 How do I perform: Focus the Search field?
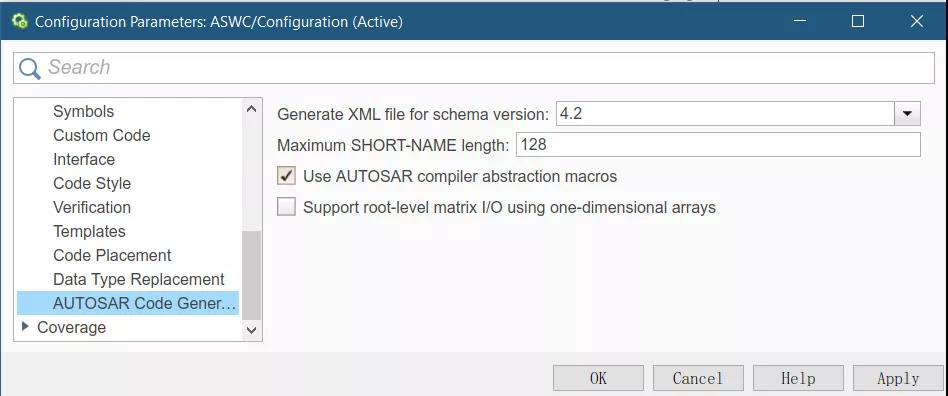[x=474, y=68]
